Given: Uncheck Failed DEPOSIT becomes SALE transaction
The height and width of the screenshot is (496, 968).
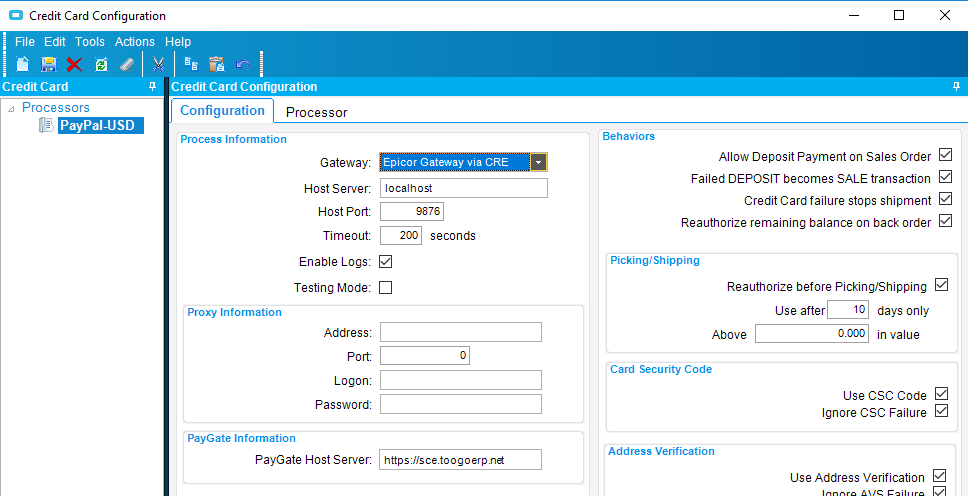Looking at the screenshot, I should pos(945,177).
